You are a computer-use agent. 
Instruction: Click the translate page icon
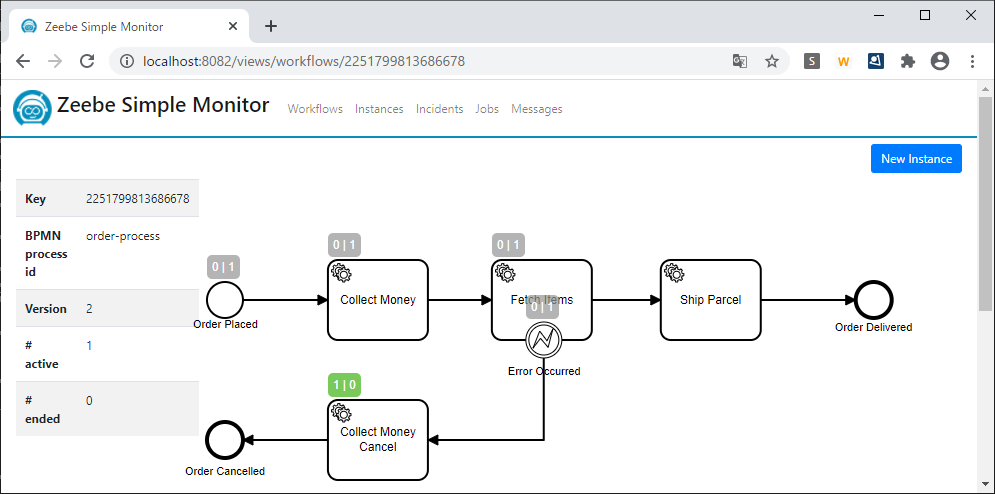[x=739, y=61]
